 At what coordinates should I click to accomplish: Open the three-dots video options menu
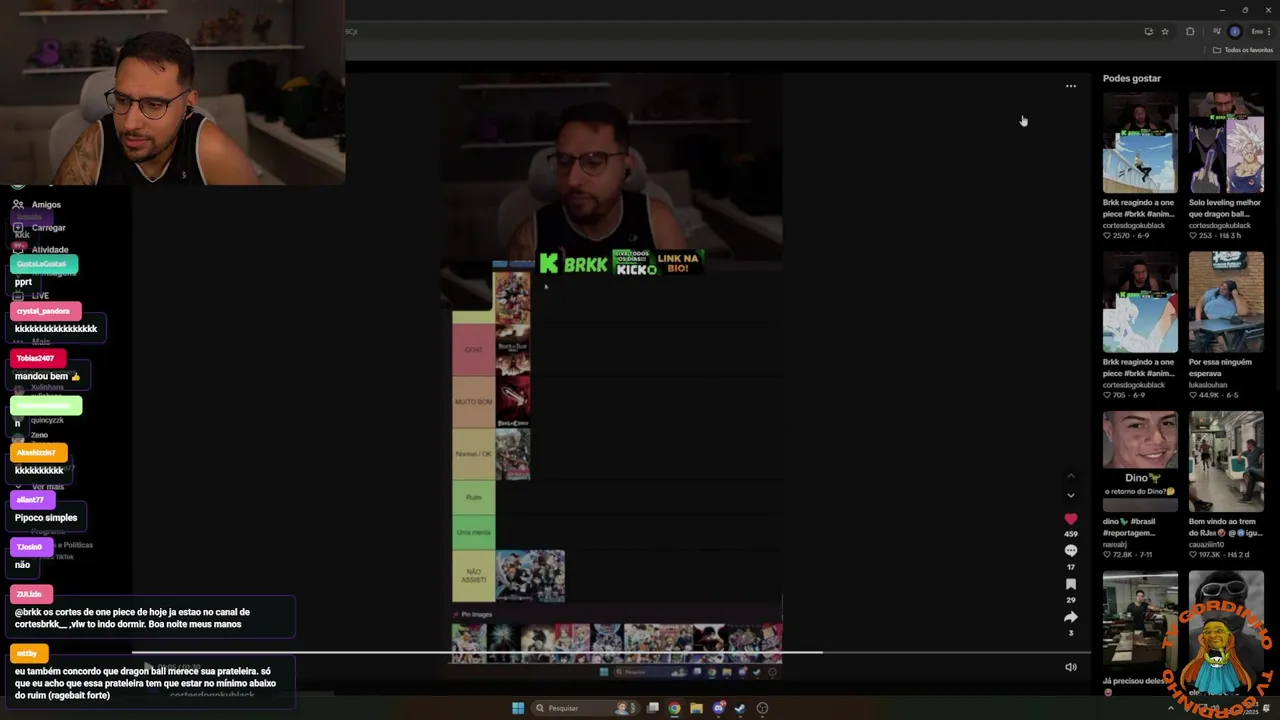[1070, 86]
